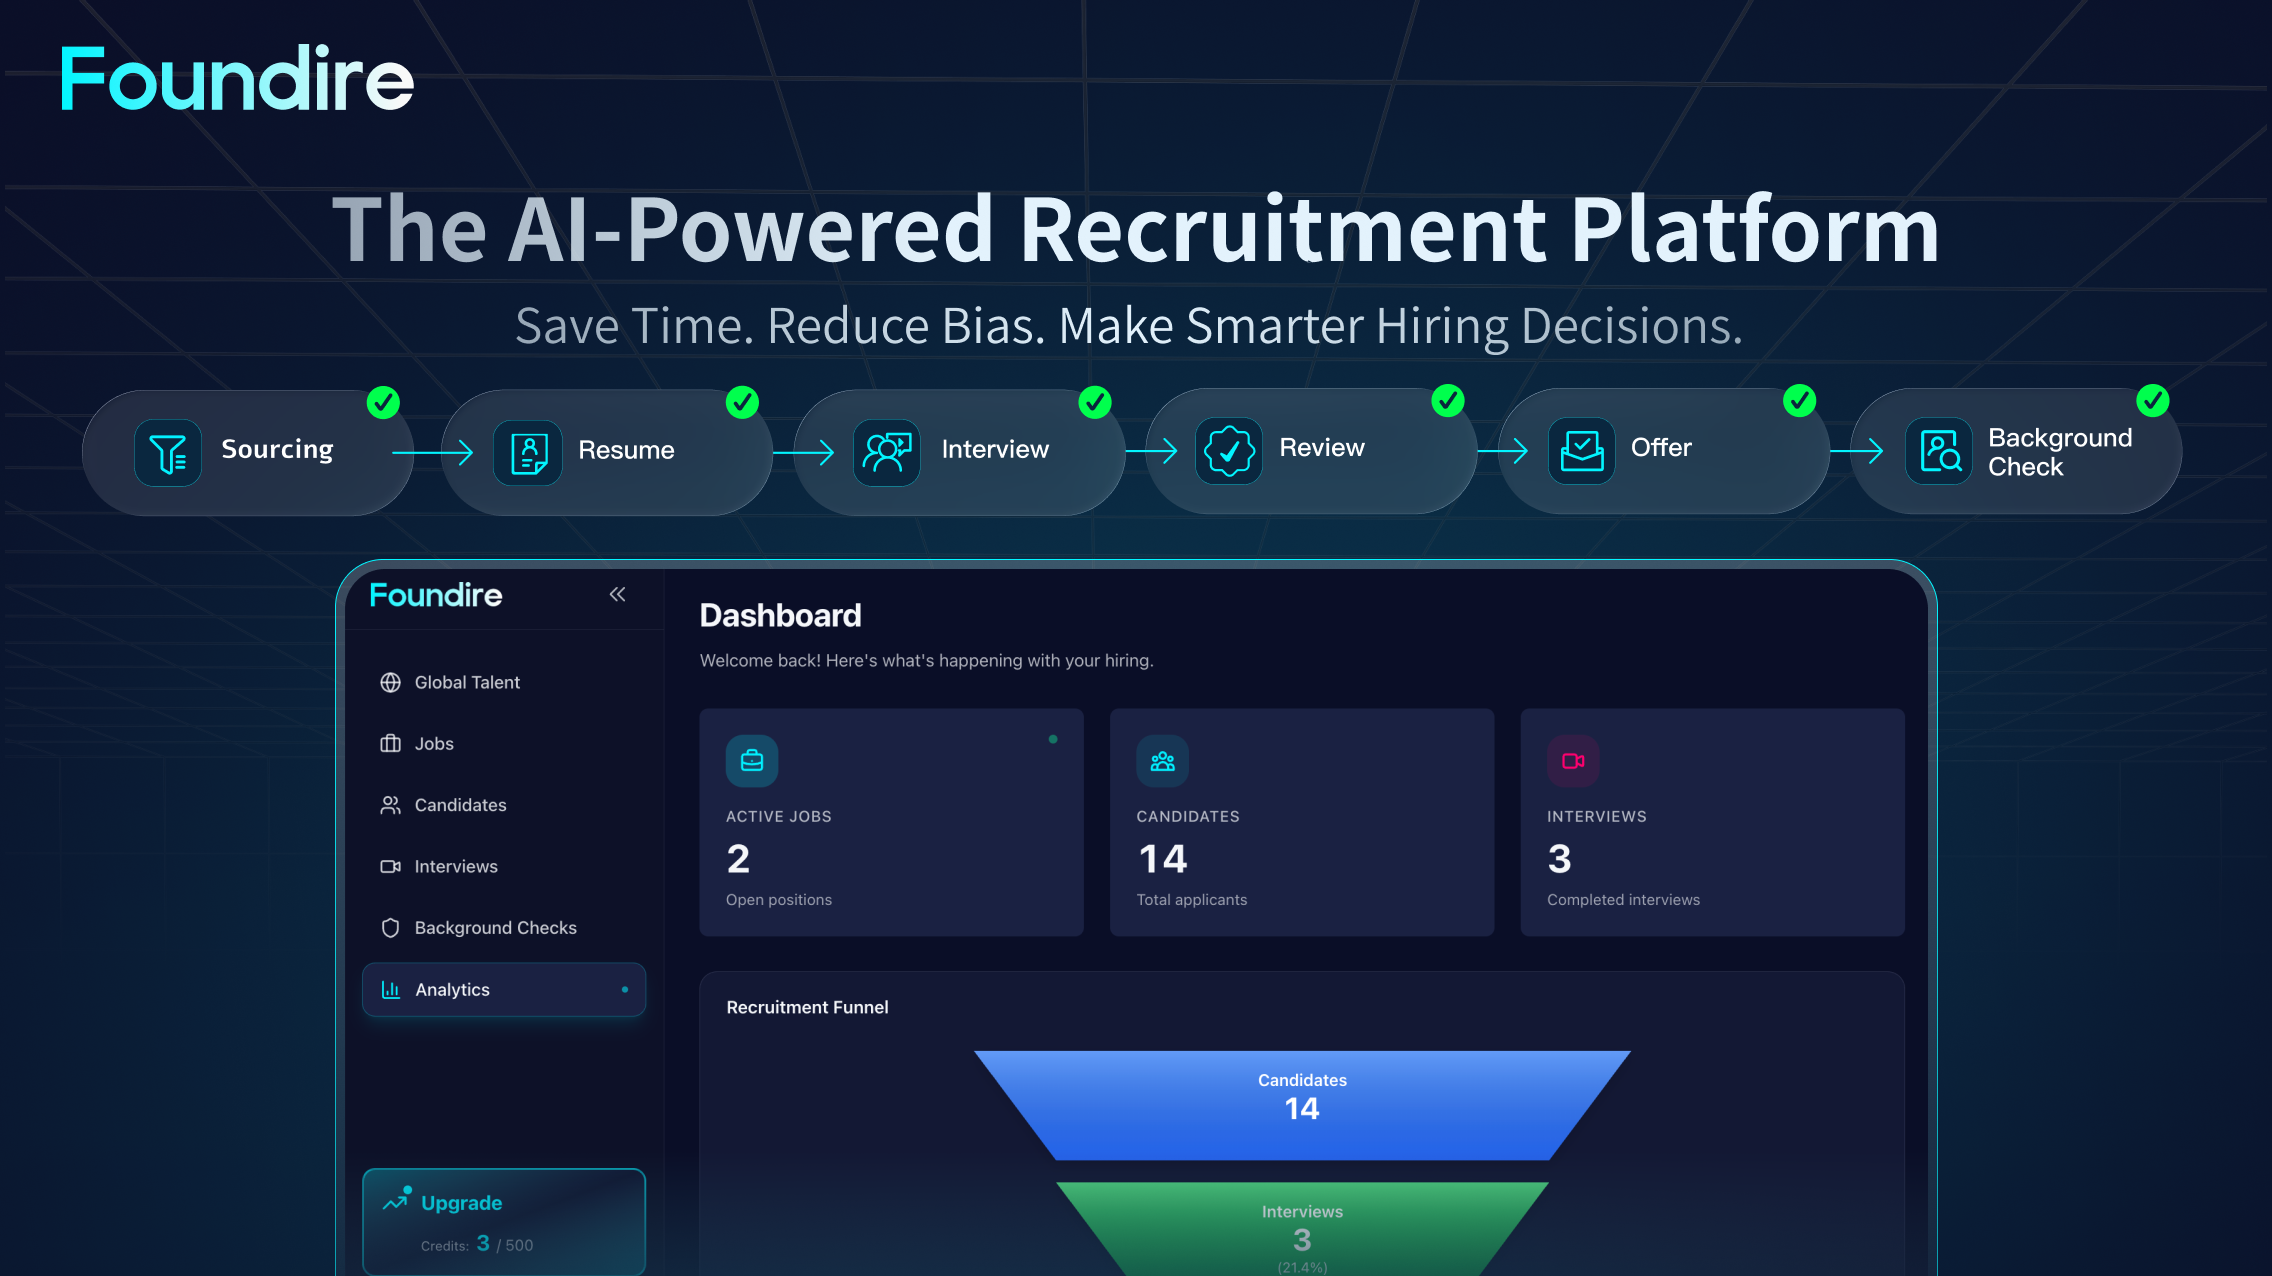
Task: Click the Foundire logo in the sidebar
Action: [435, 595]
